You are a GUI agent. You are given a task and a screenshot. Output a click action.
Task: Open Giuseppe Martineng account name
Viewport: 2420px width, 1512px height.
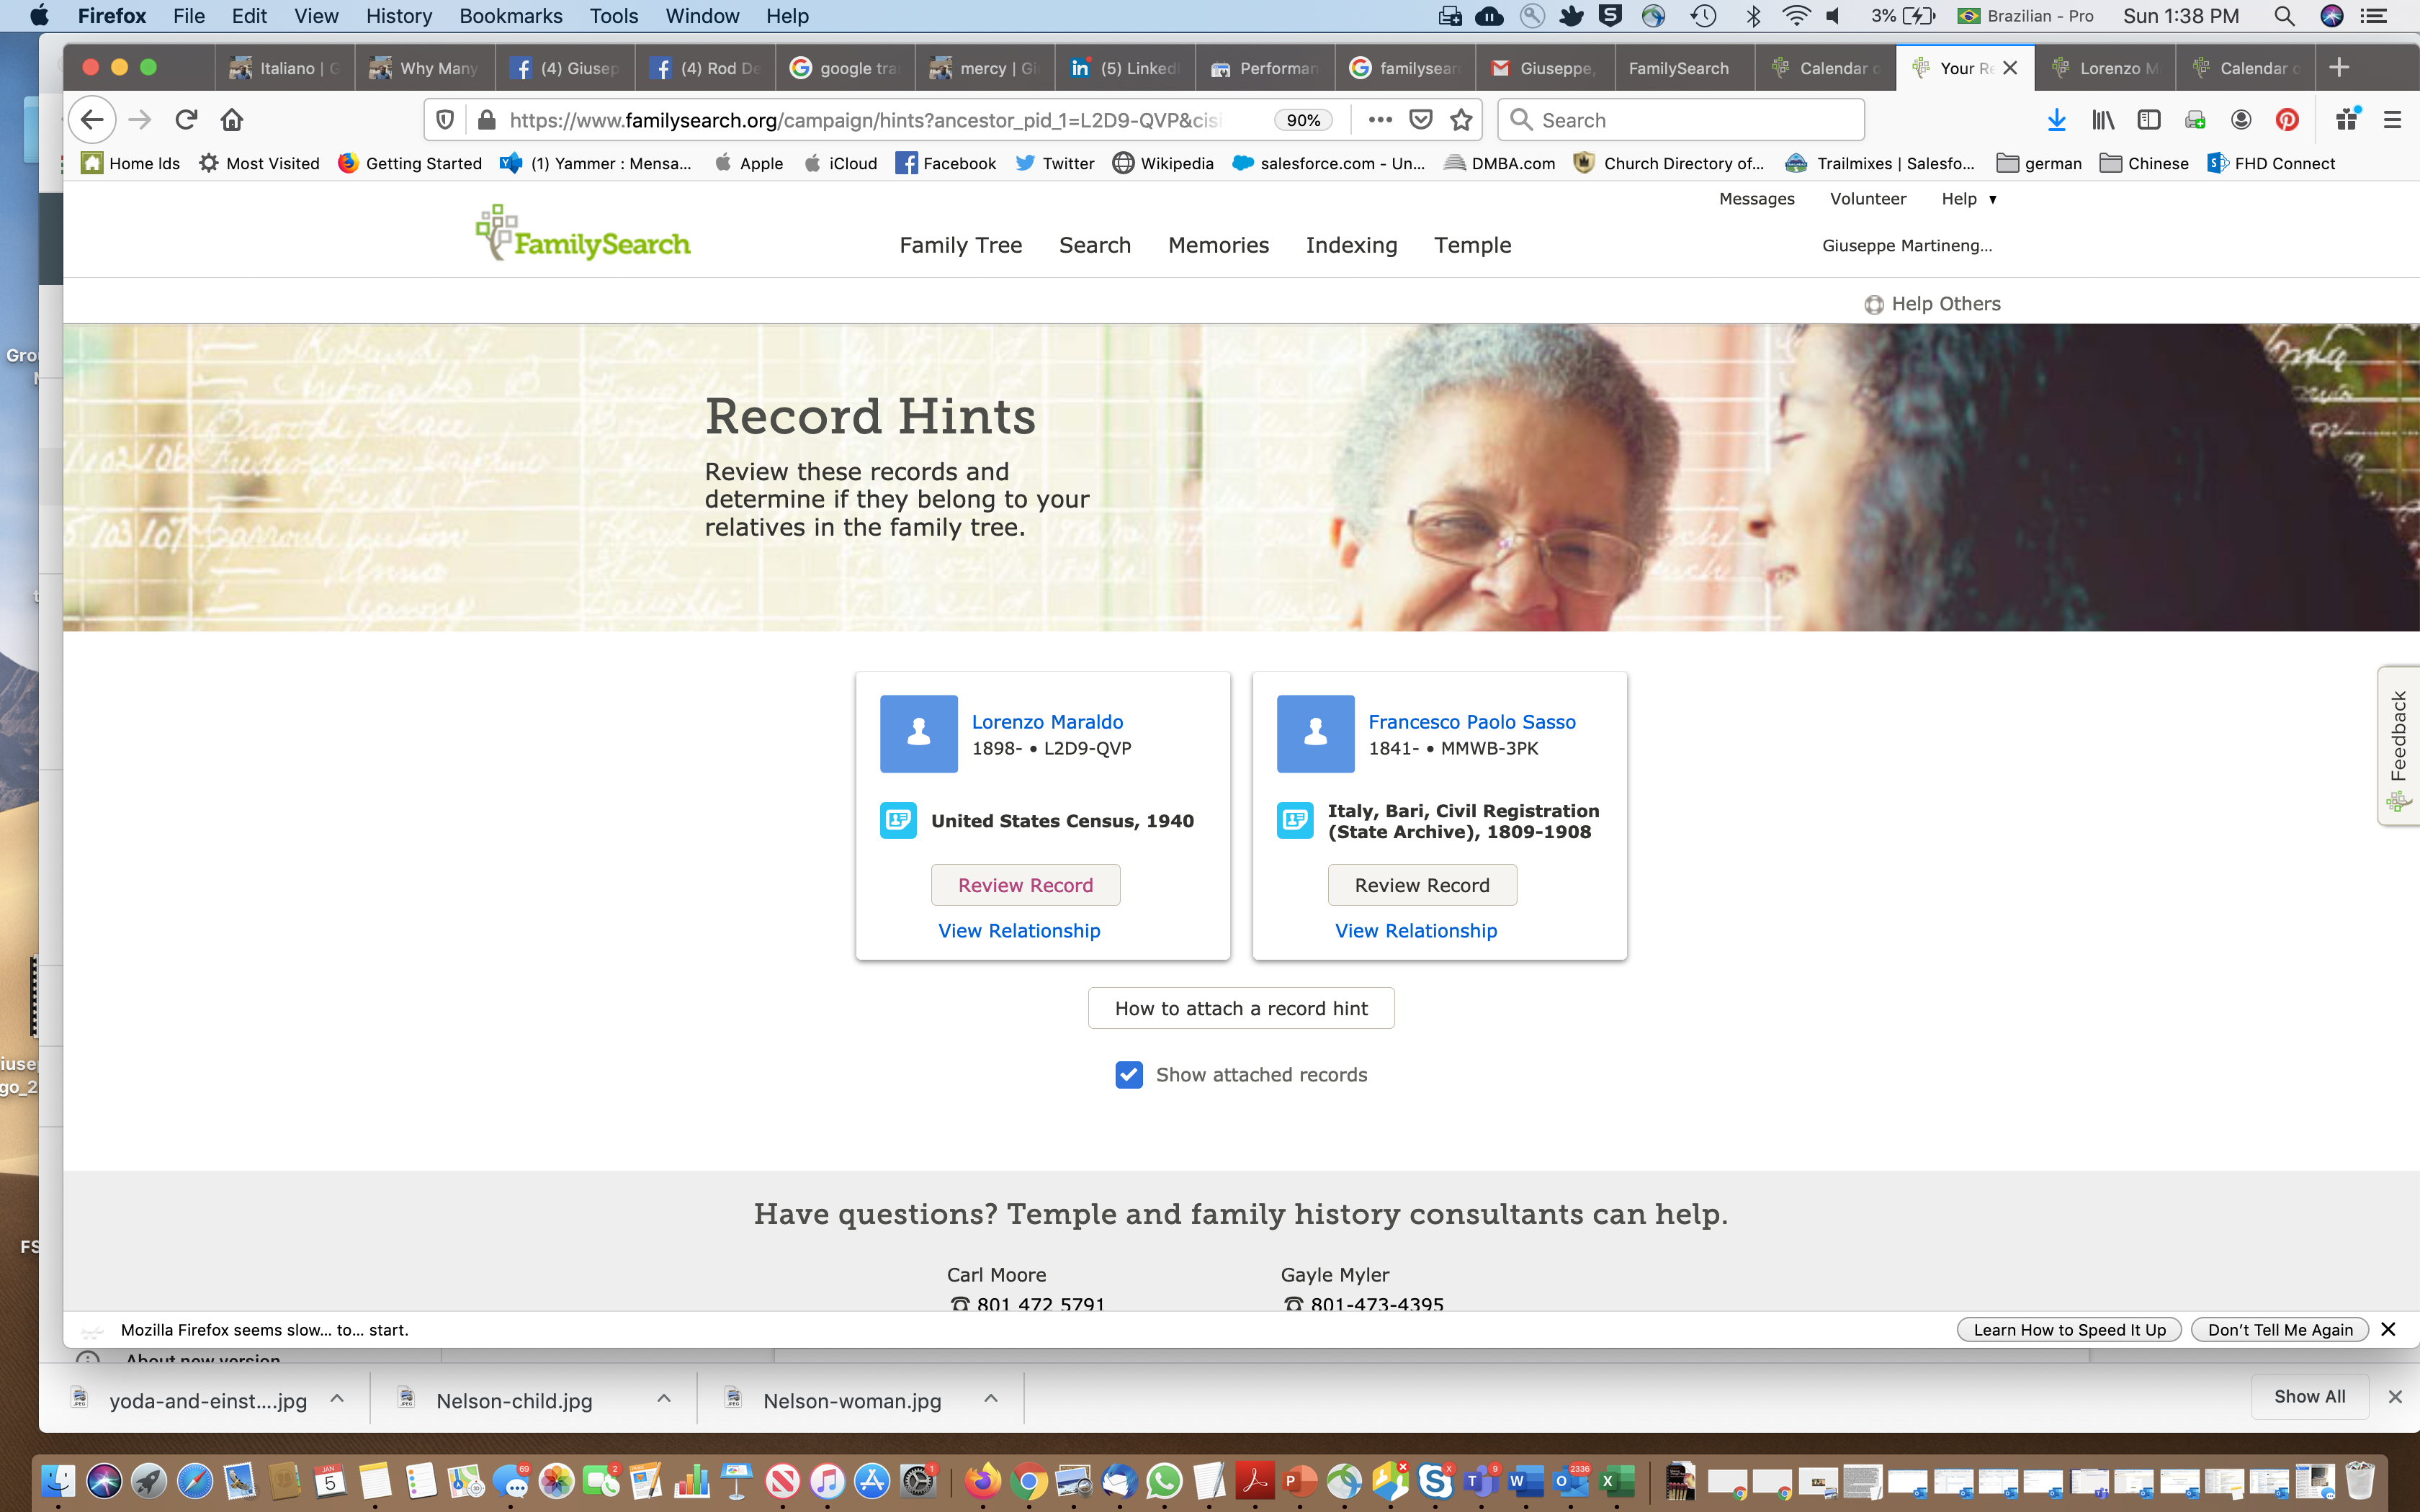click(1906, 246)
